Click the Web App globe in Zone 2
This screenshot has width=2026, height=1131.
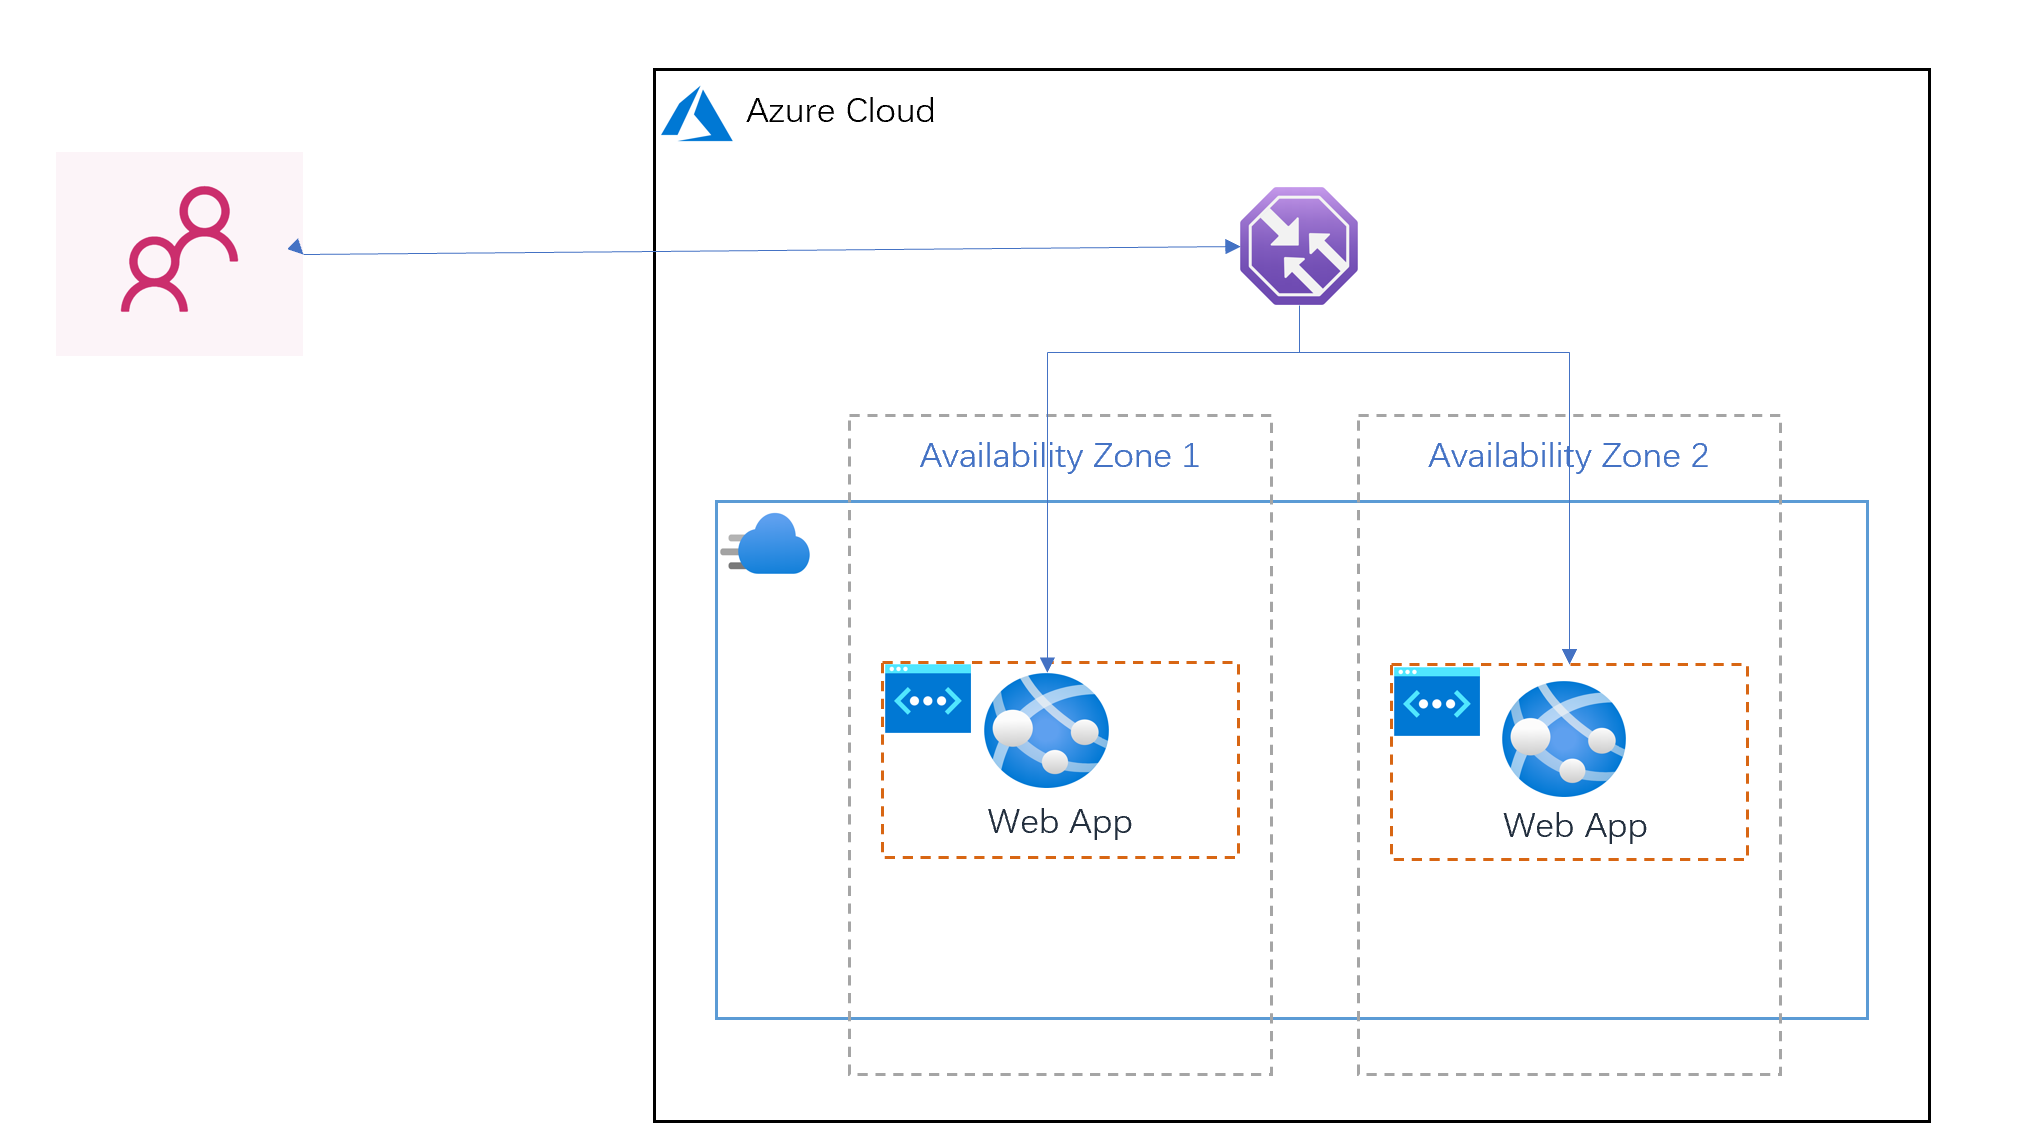pyautogui.click(x=1564, y=739)
